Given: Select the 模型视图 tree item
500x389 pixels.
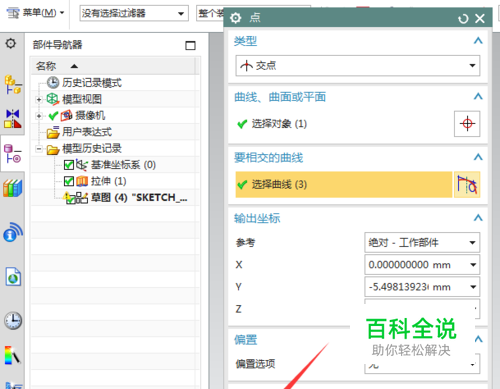Looking at the screenshot, I should coord(82,99).
